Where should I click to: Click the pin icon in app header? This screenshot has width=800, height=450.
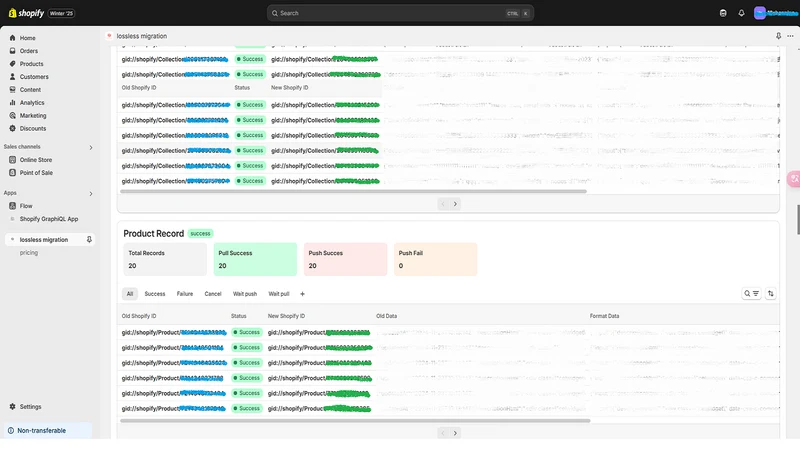coord(778,36)
